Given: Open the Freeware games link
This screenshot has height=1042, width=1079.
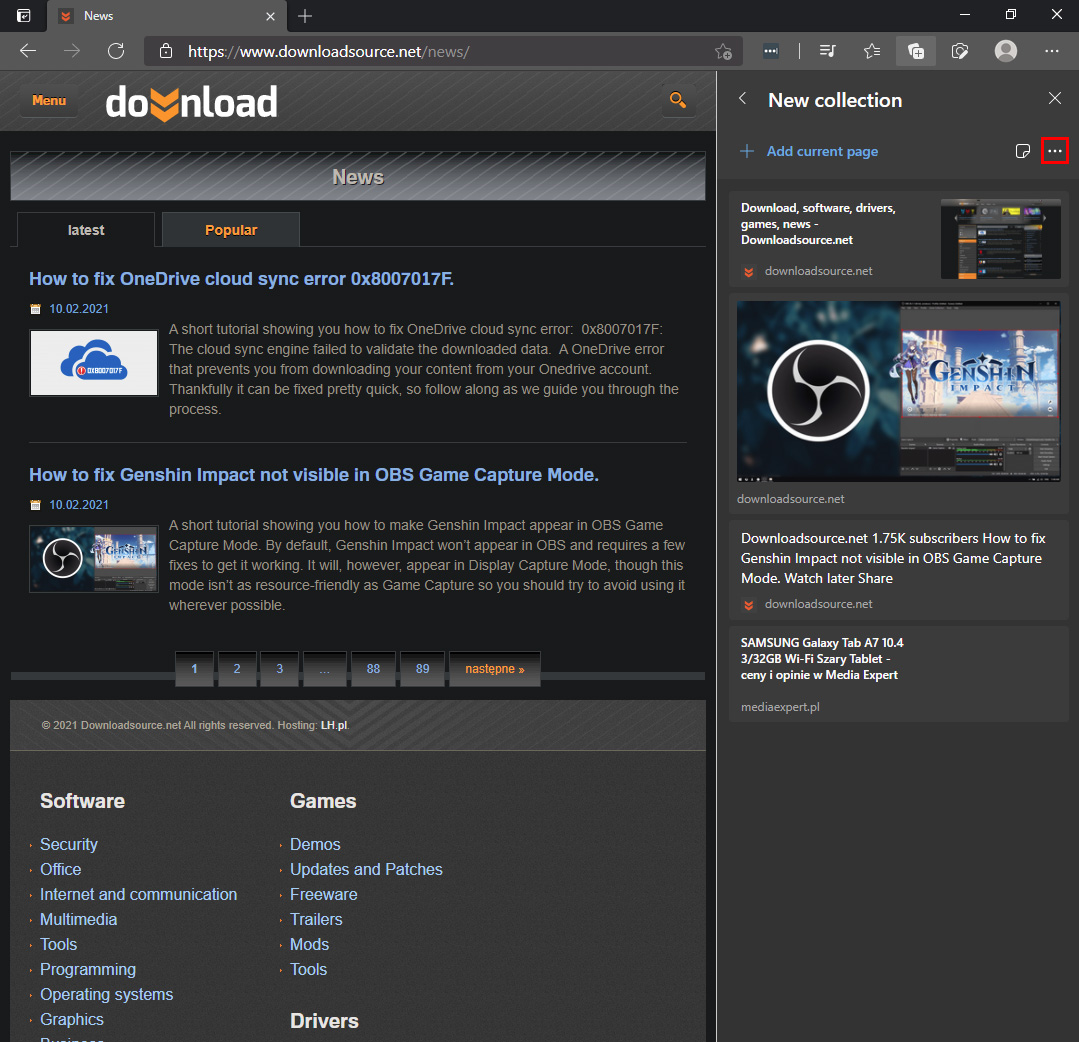Looking at the screenshot, I should coord(323,894).
